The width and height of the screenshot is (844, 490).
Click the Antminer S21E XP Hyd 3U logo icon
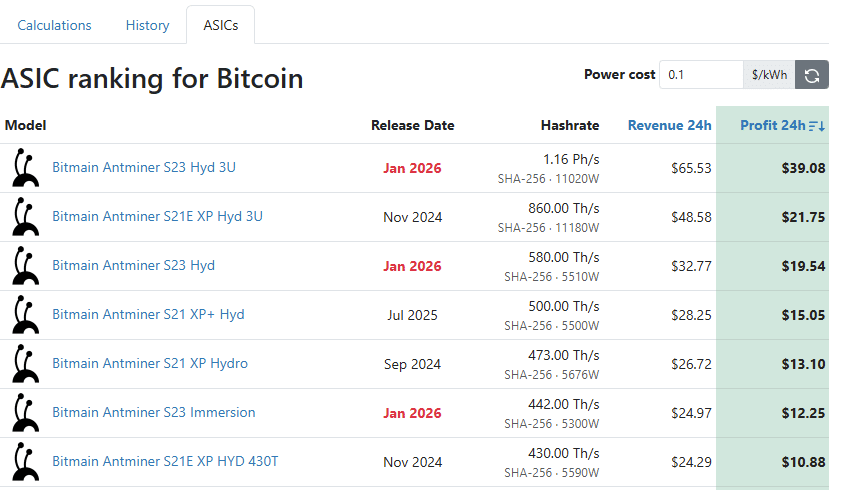point(25,216)
